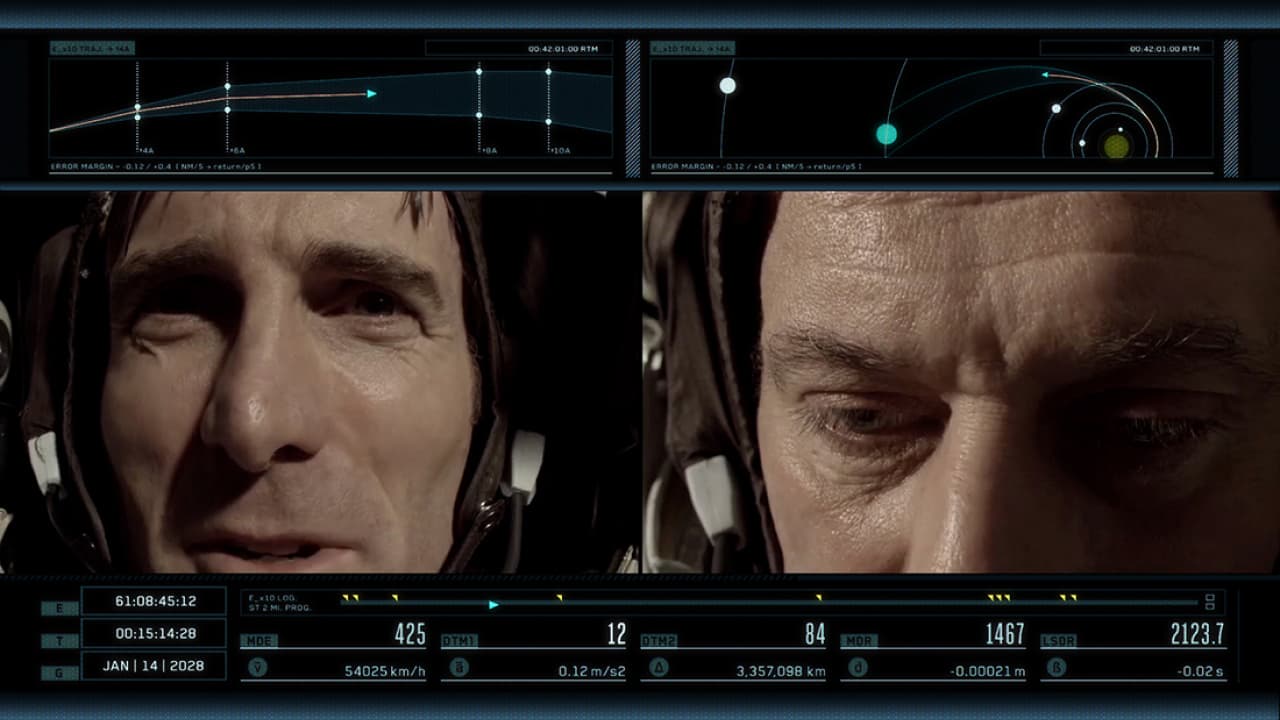Click the trajectory tag above the orbit map
This screenshot has width=1280, height=720.
(692, 48)
